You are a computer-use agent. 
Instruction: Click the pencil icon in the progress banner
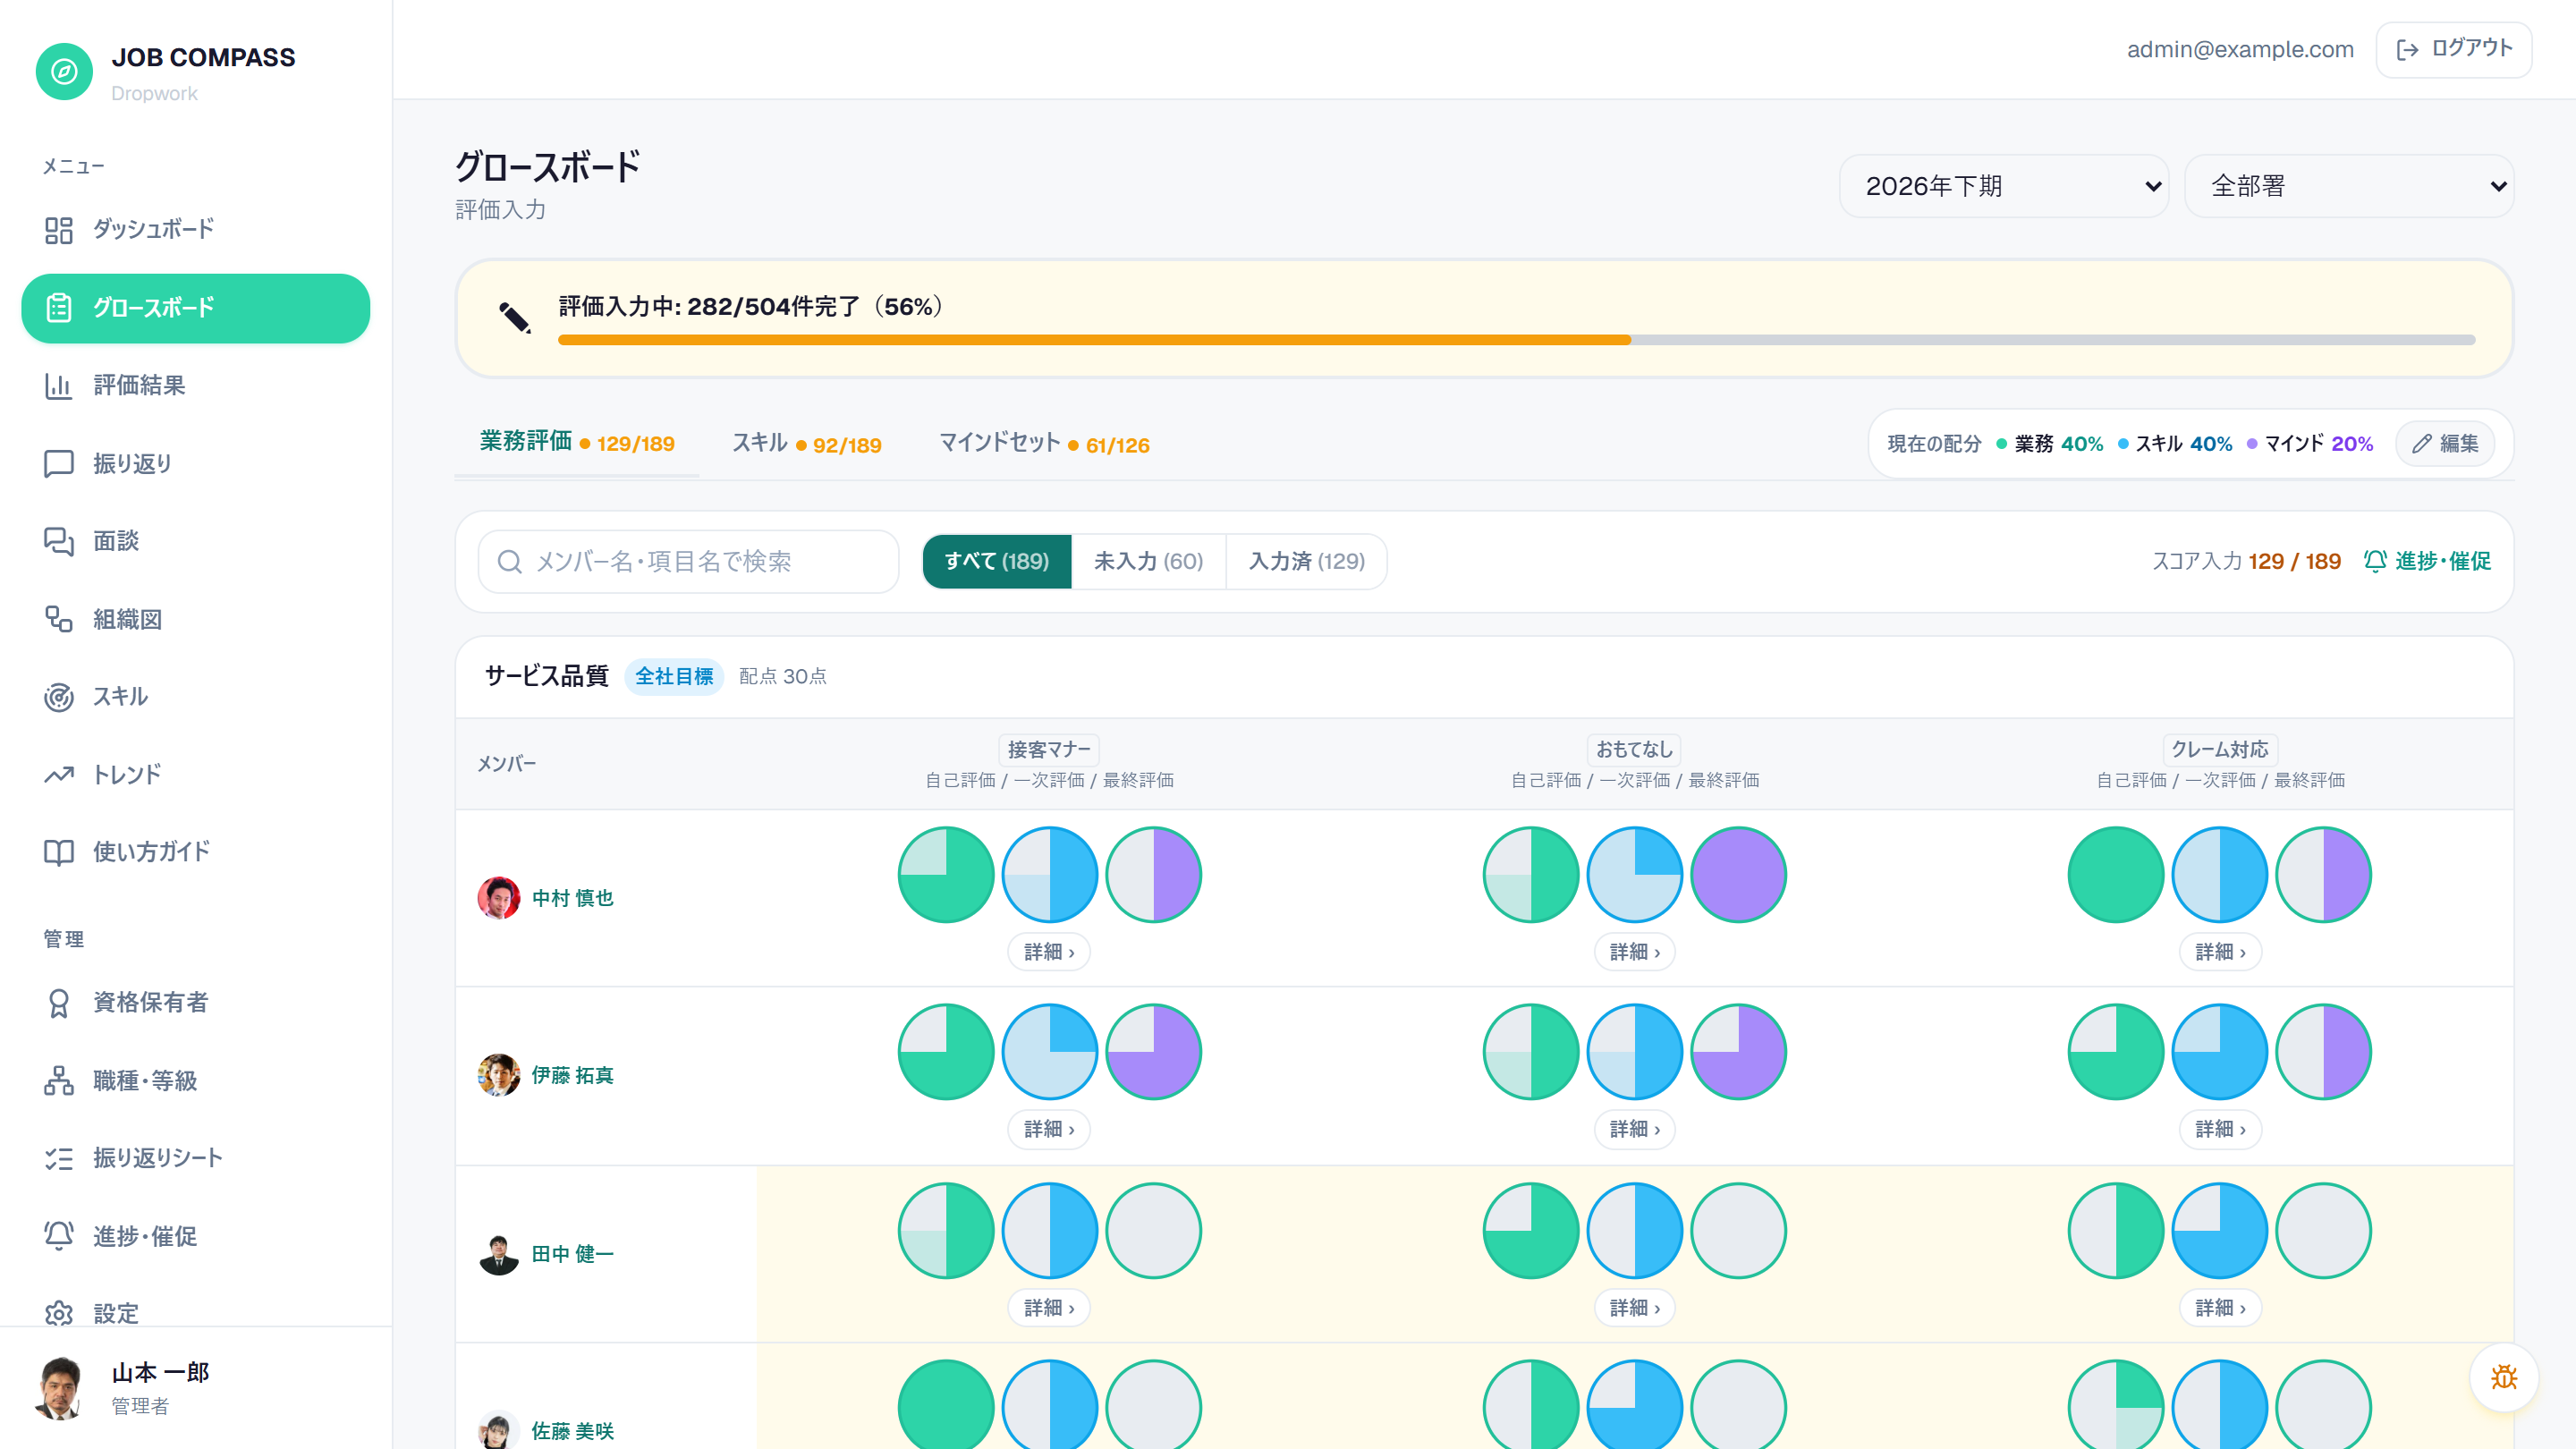coord(514,318)
